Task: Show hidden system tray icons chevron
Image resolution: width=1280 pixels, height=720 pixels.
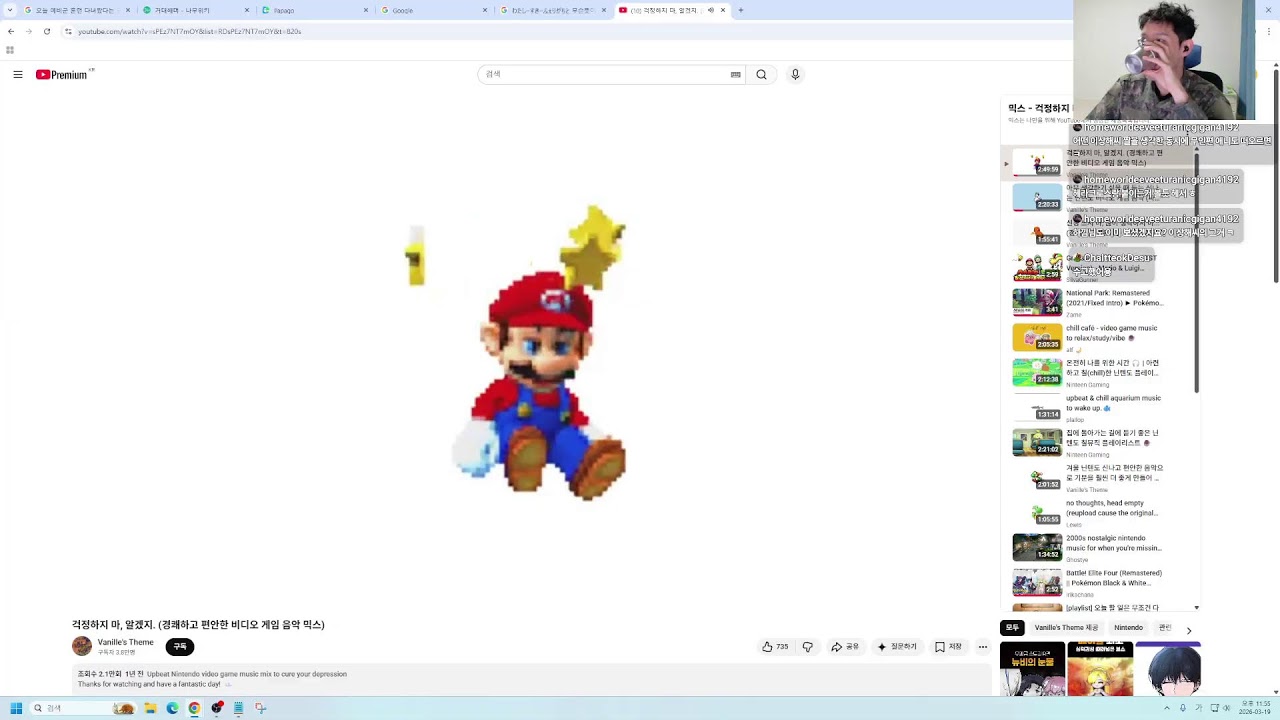Action: [x=1166, y=708]
